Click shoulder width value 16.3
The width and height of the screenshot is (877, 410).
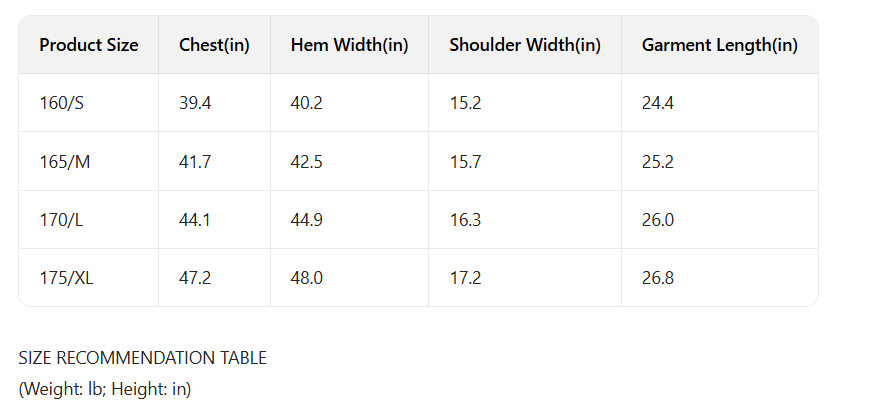coord(465,219)
